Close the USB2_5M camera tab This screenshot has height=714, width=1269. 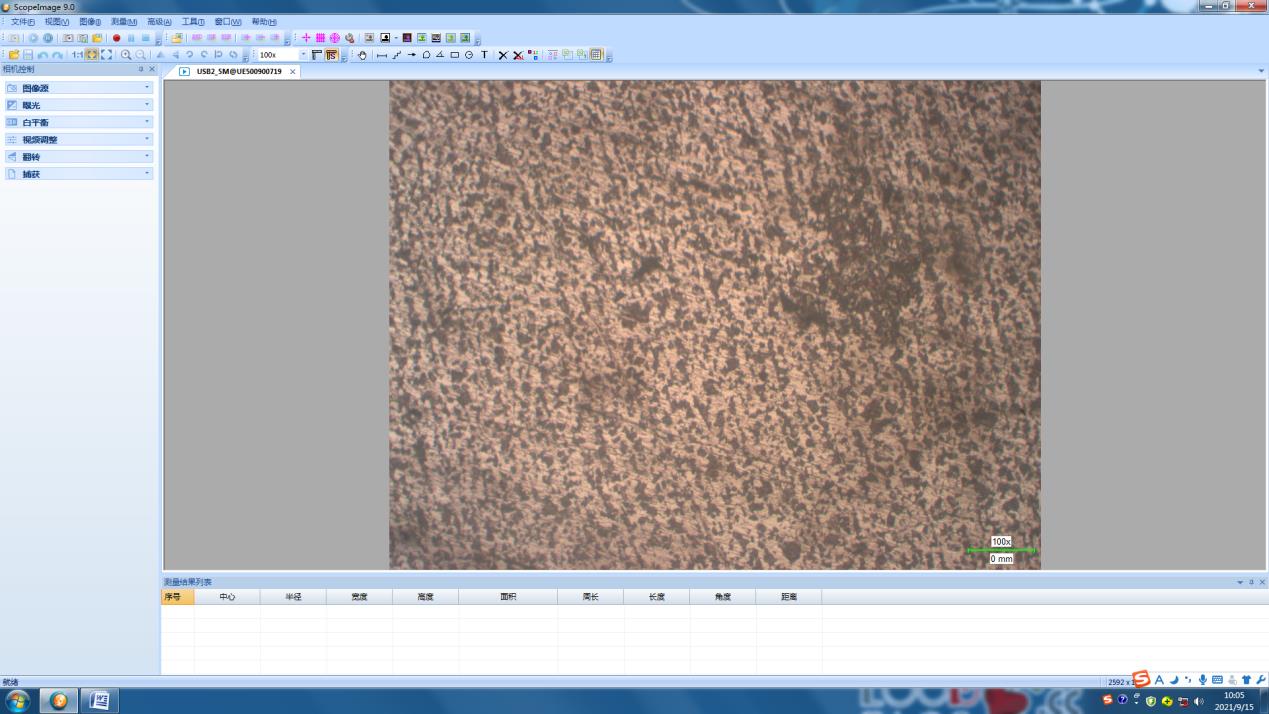pos(293,72)
